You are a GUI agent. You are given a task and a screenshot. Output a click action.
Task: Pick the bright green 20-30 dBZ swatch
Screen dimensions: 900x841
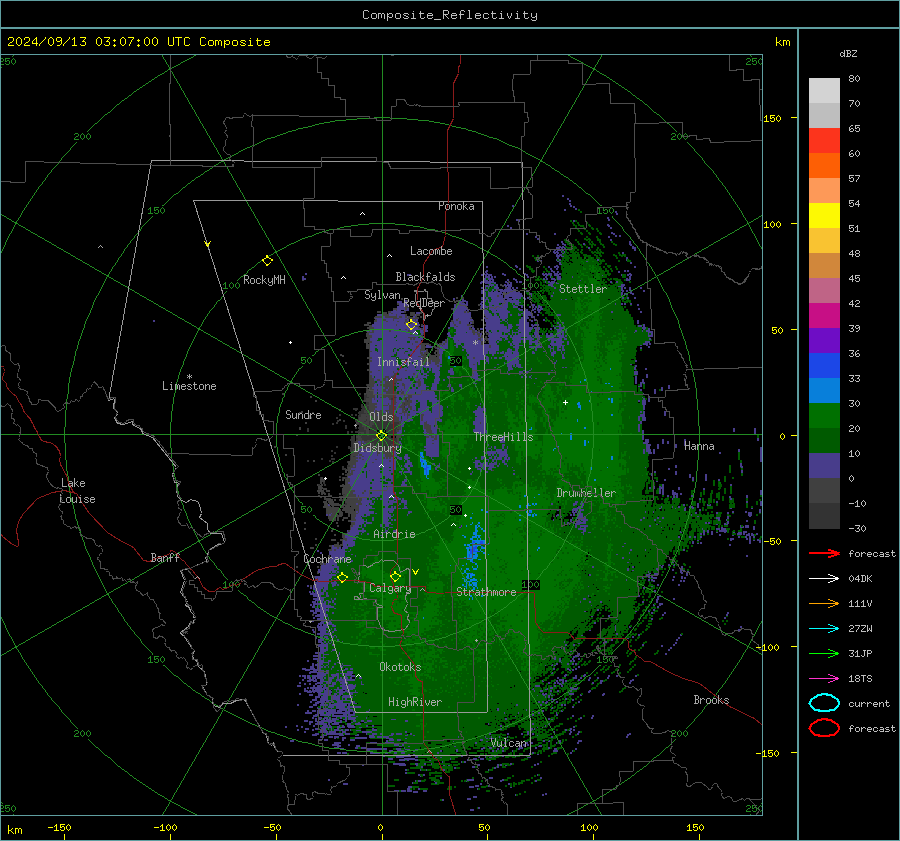824,416
